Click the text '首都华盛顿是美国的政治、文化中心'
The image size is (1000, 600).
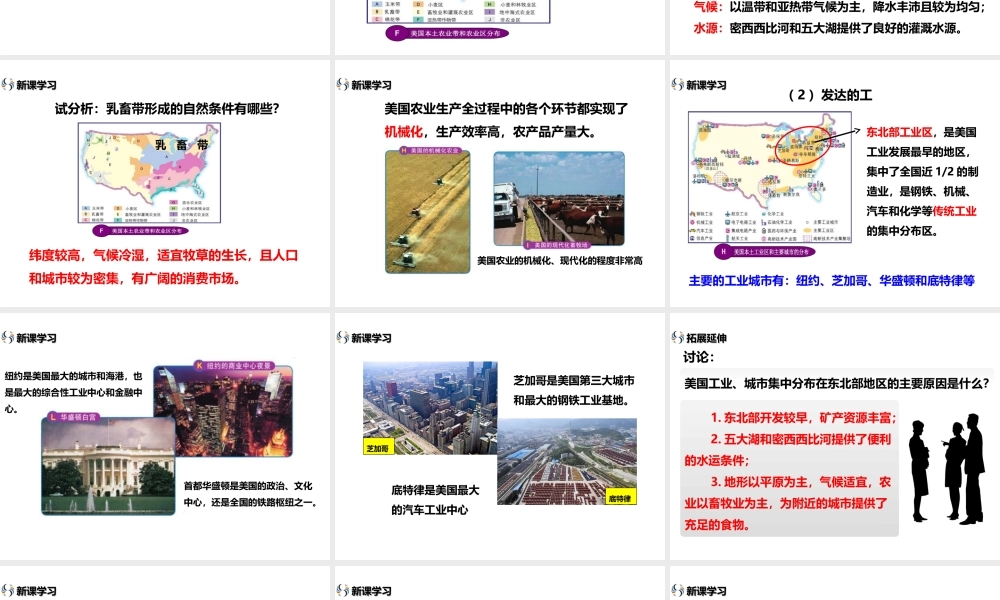(249, 494)
